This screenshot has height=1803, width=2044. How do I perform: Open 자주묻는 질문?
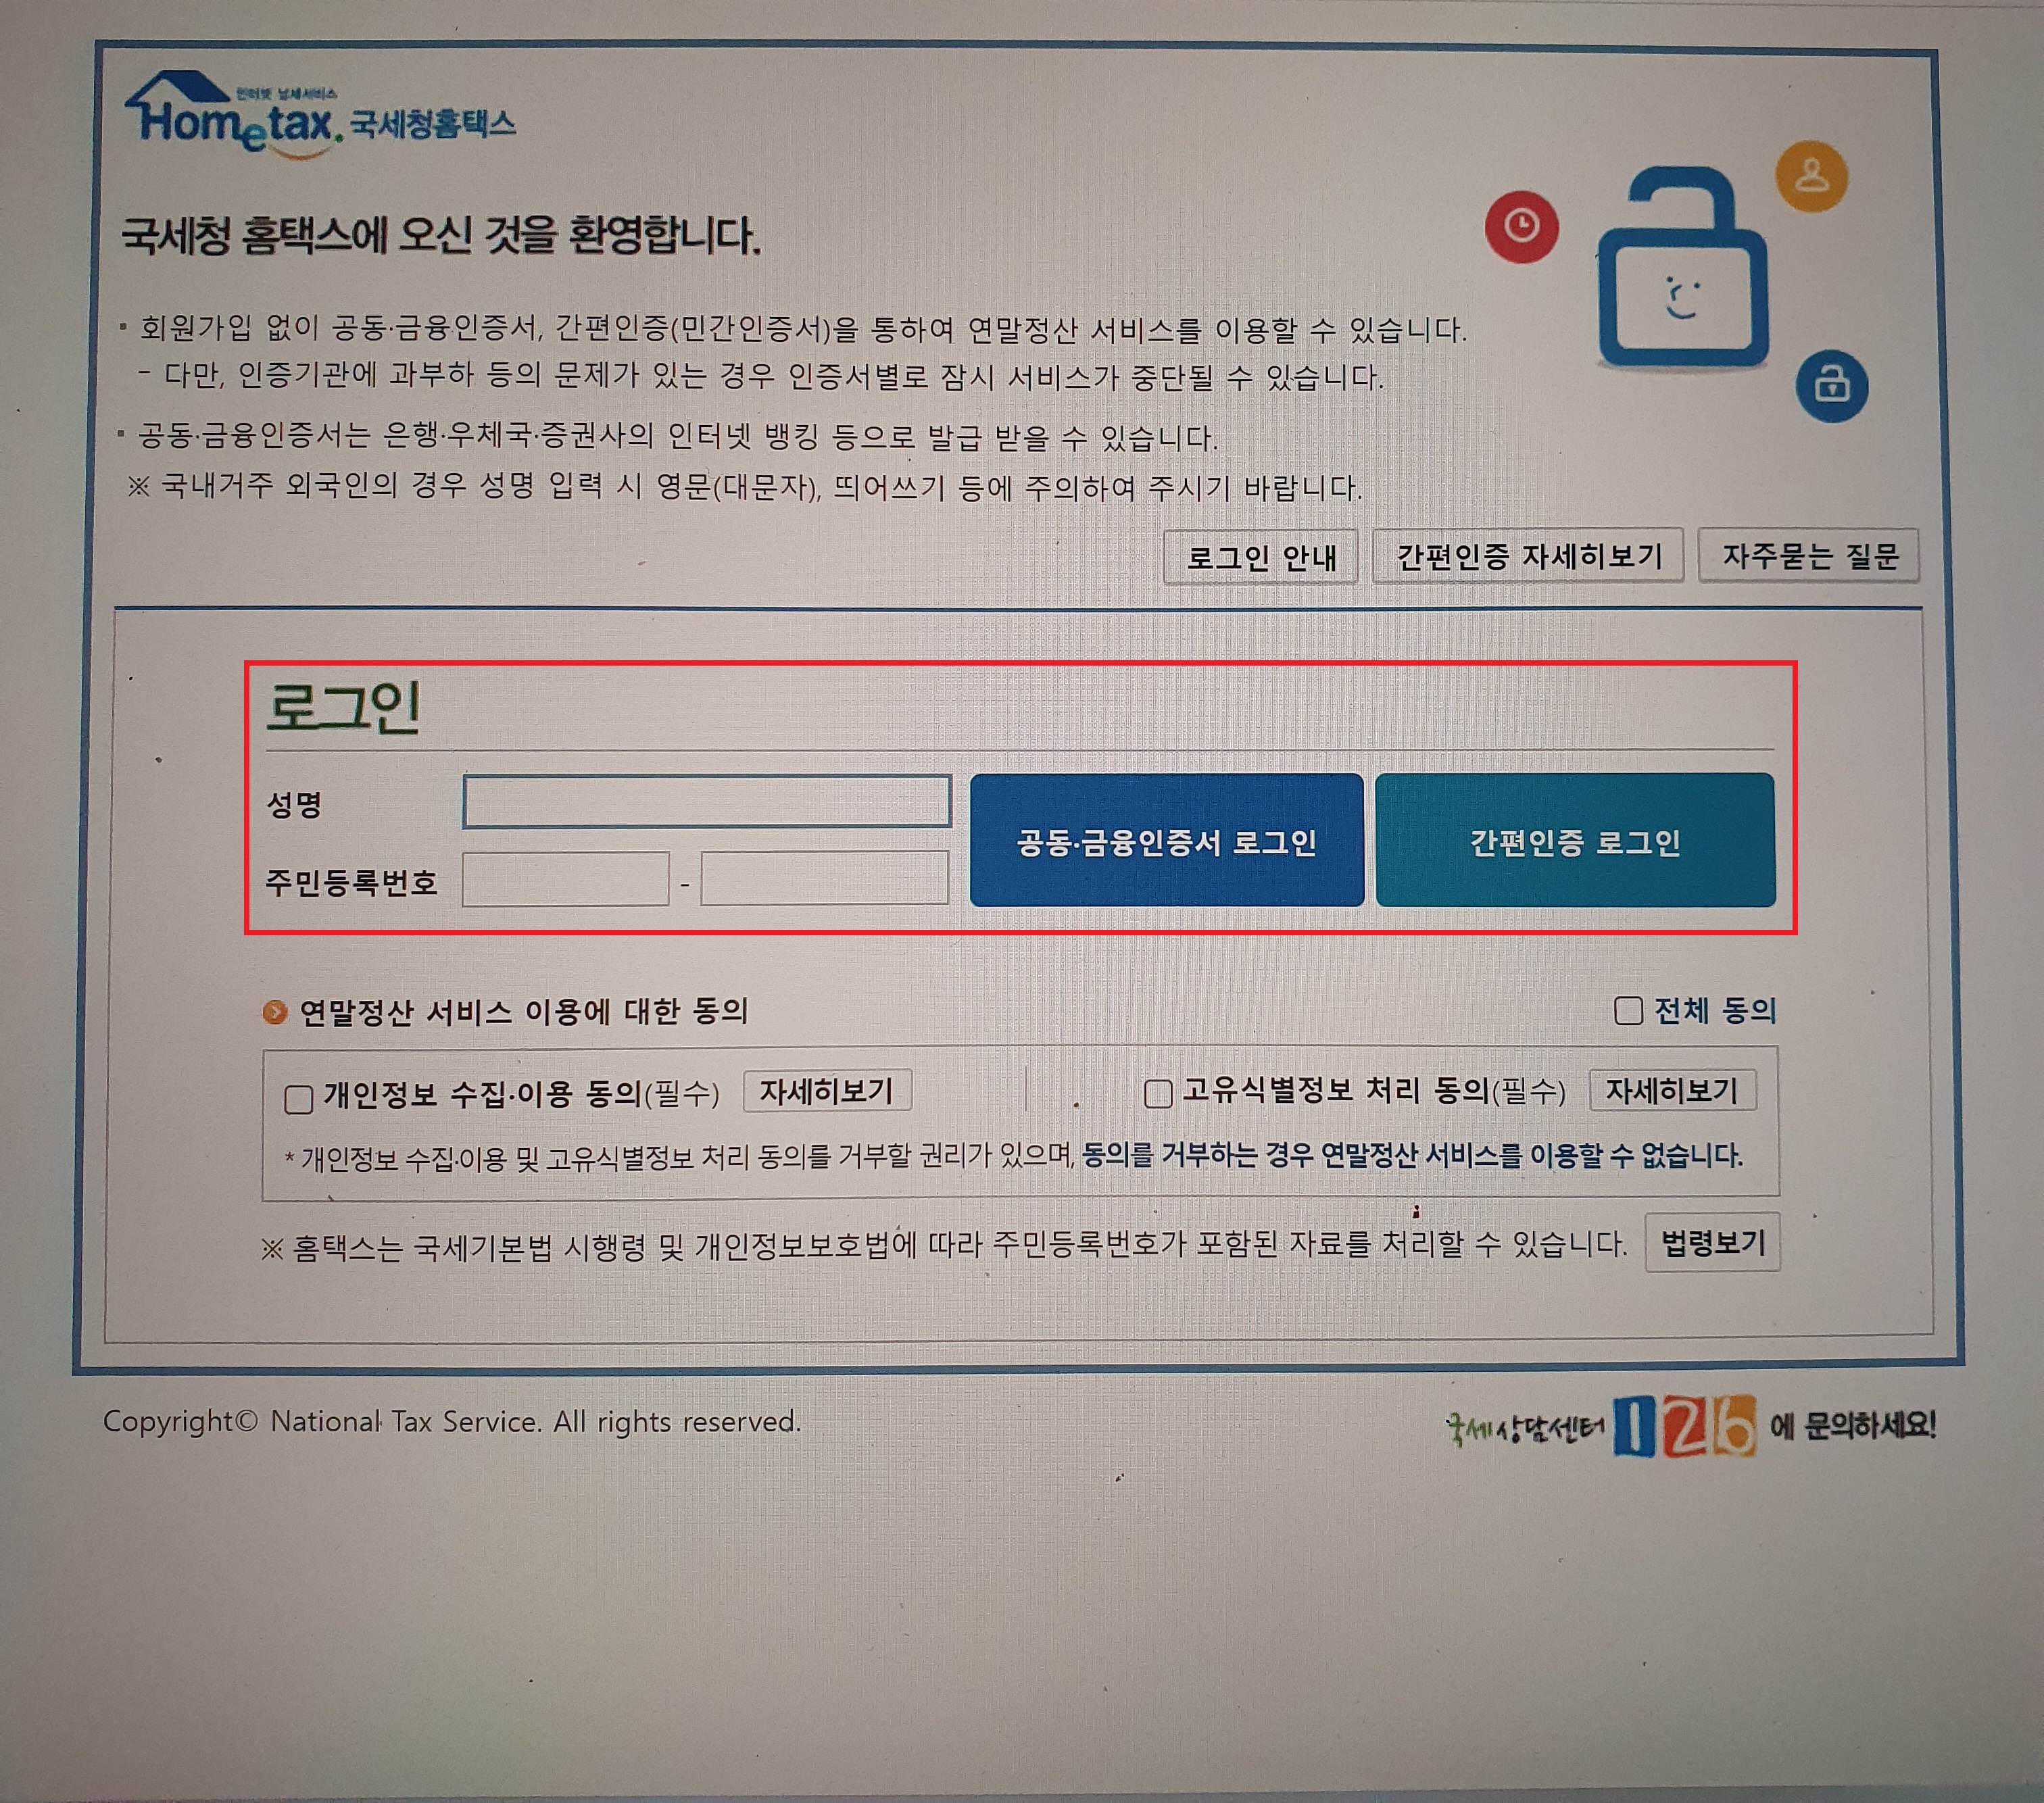coord(1809,555)
